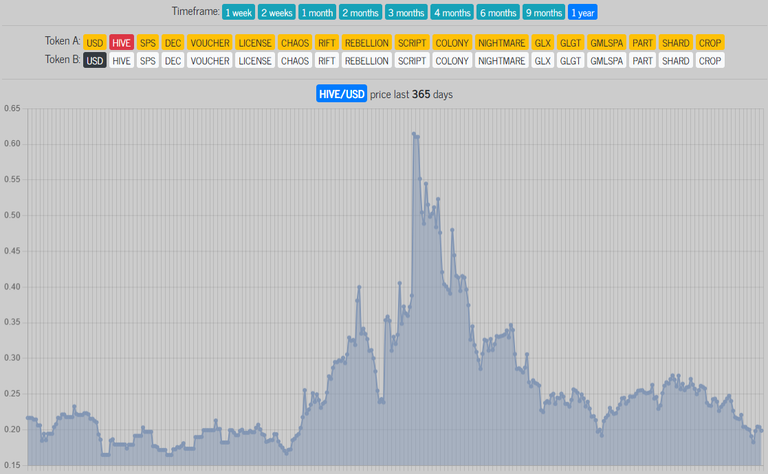Viewport: 768px width, 474px height.
Task: Use GLX as Token B
Action: coord(543,61)
